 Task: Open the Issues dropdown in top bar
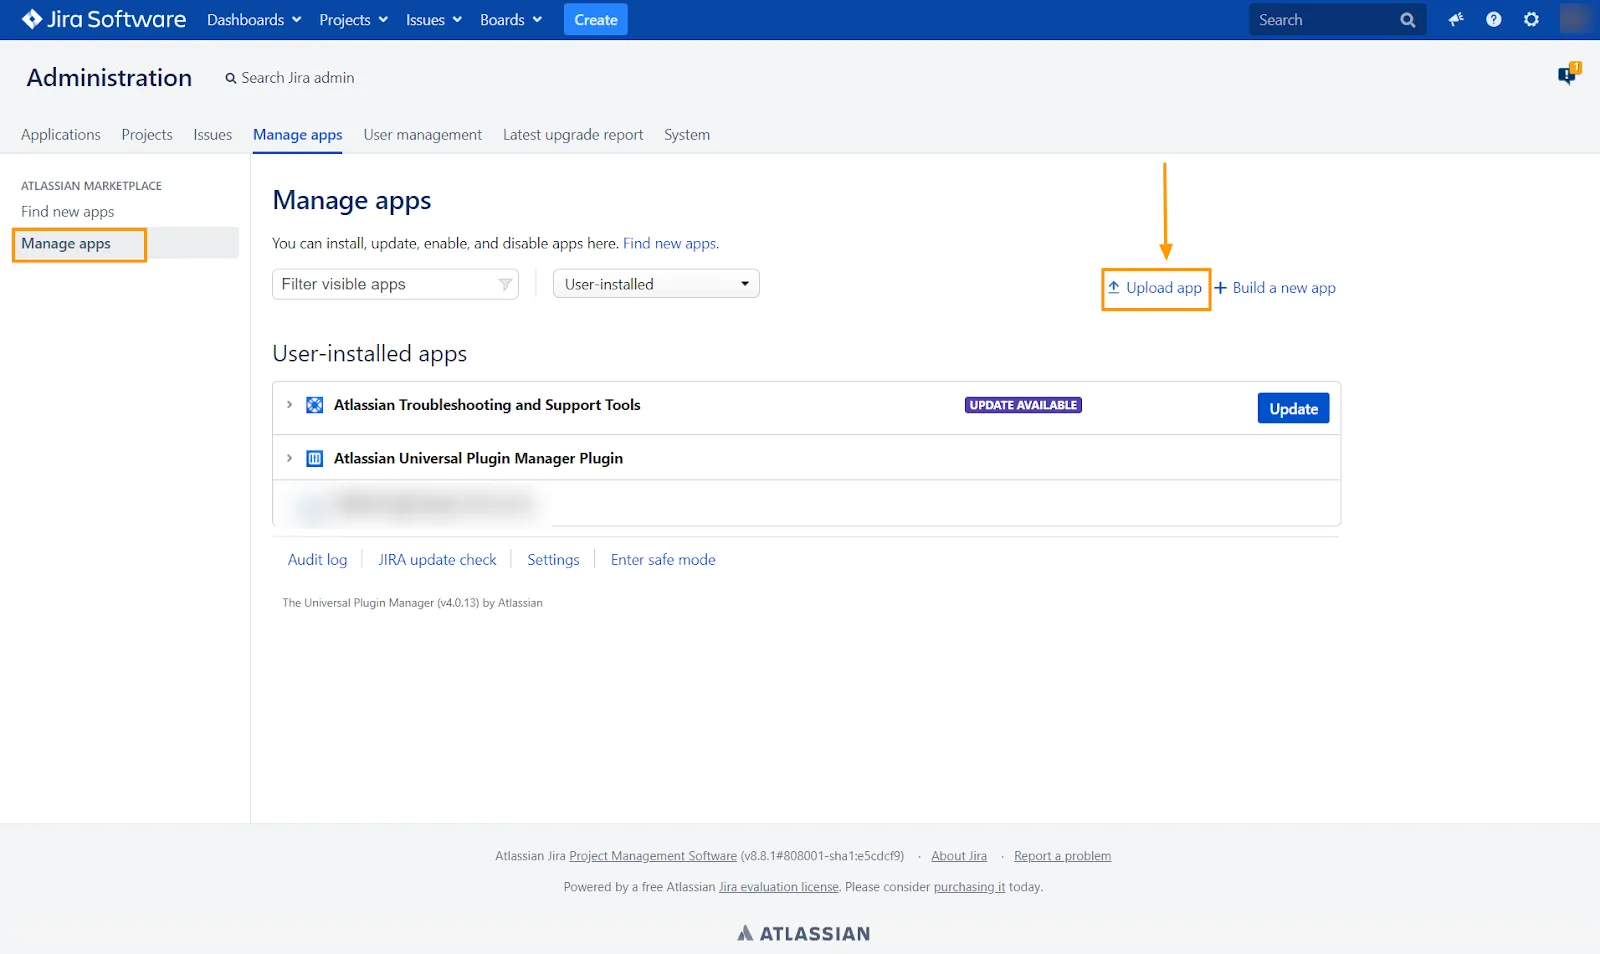tap(434, 20)
